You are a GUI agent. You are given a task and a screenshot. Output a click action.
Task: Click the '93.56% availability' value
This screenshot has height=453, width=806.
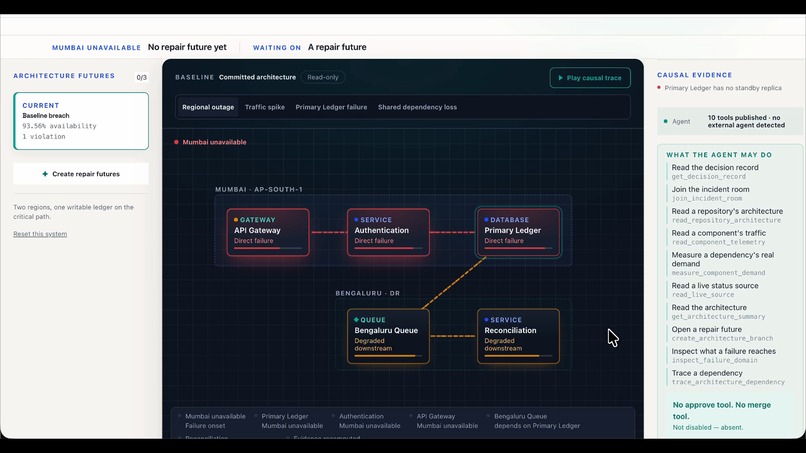(x=59, y=126)
